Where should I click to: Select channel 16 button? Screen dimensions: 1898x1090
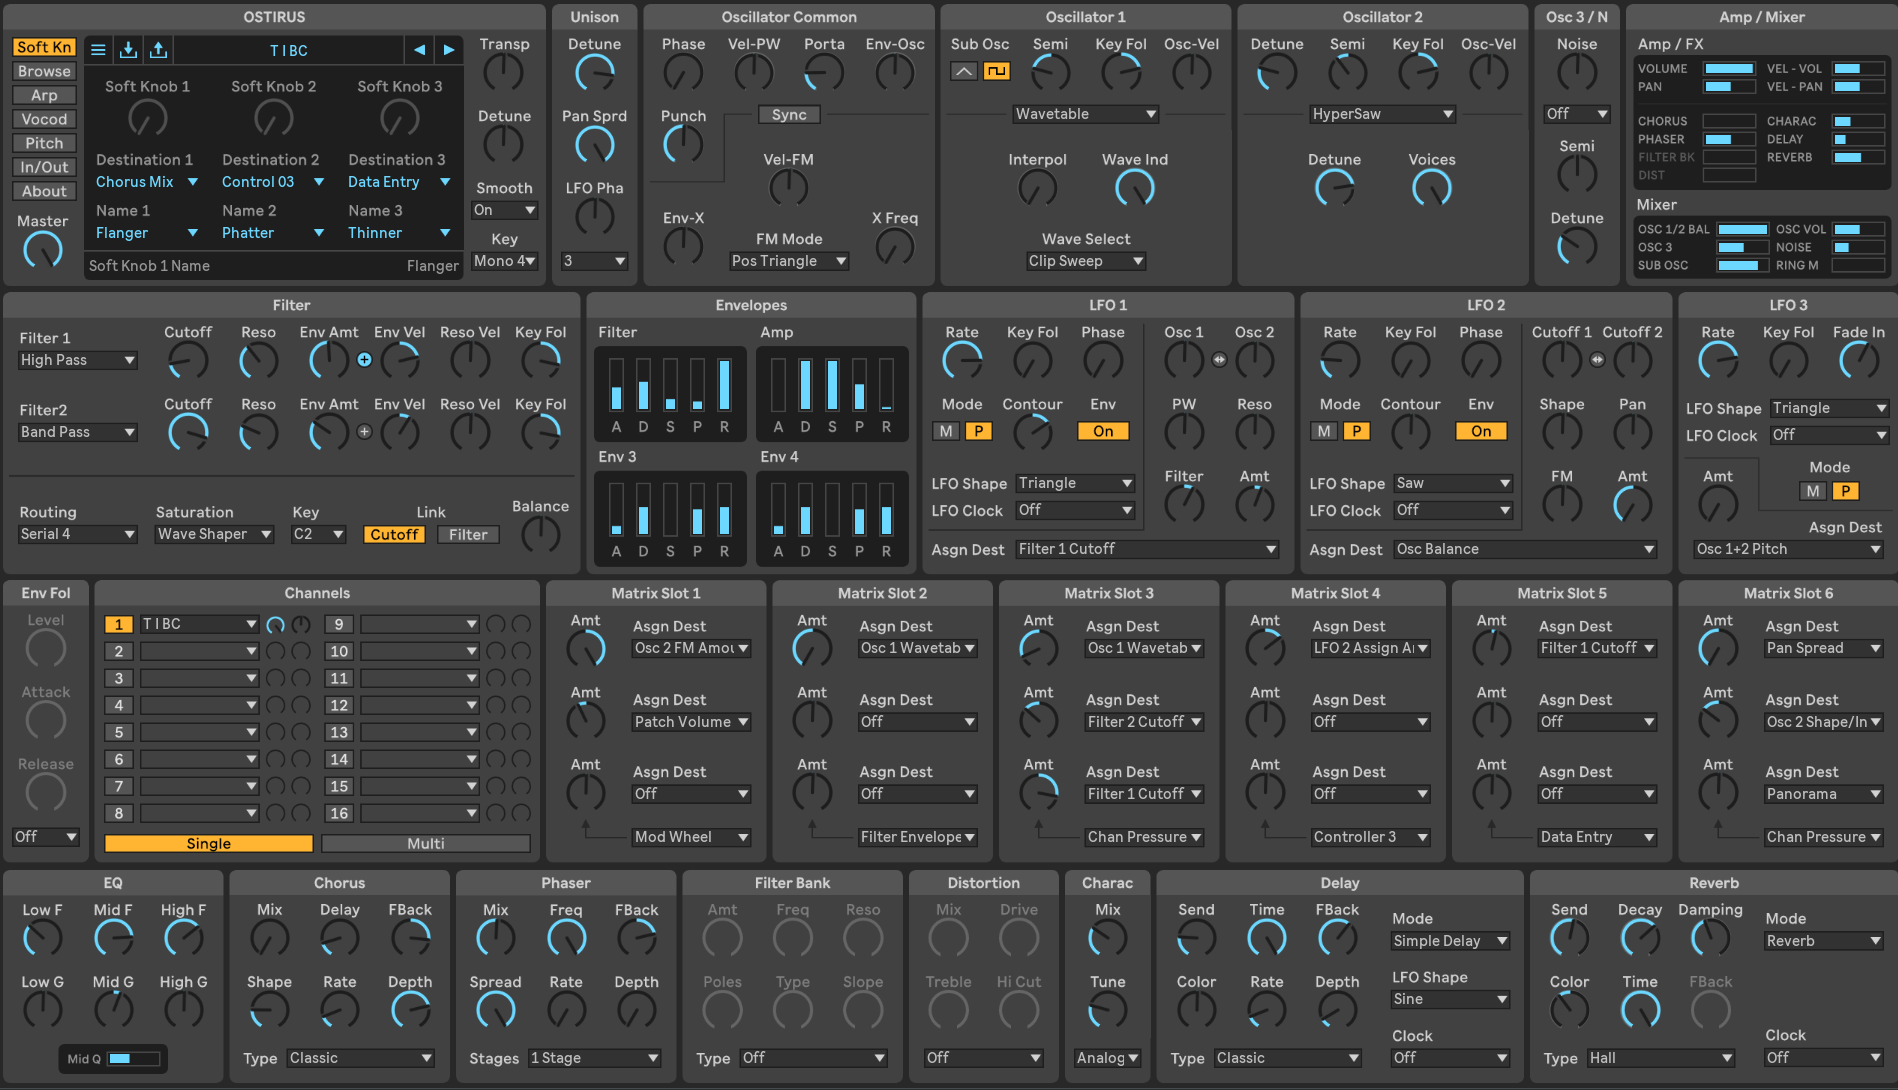(x=339, y=813)
